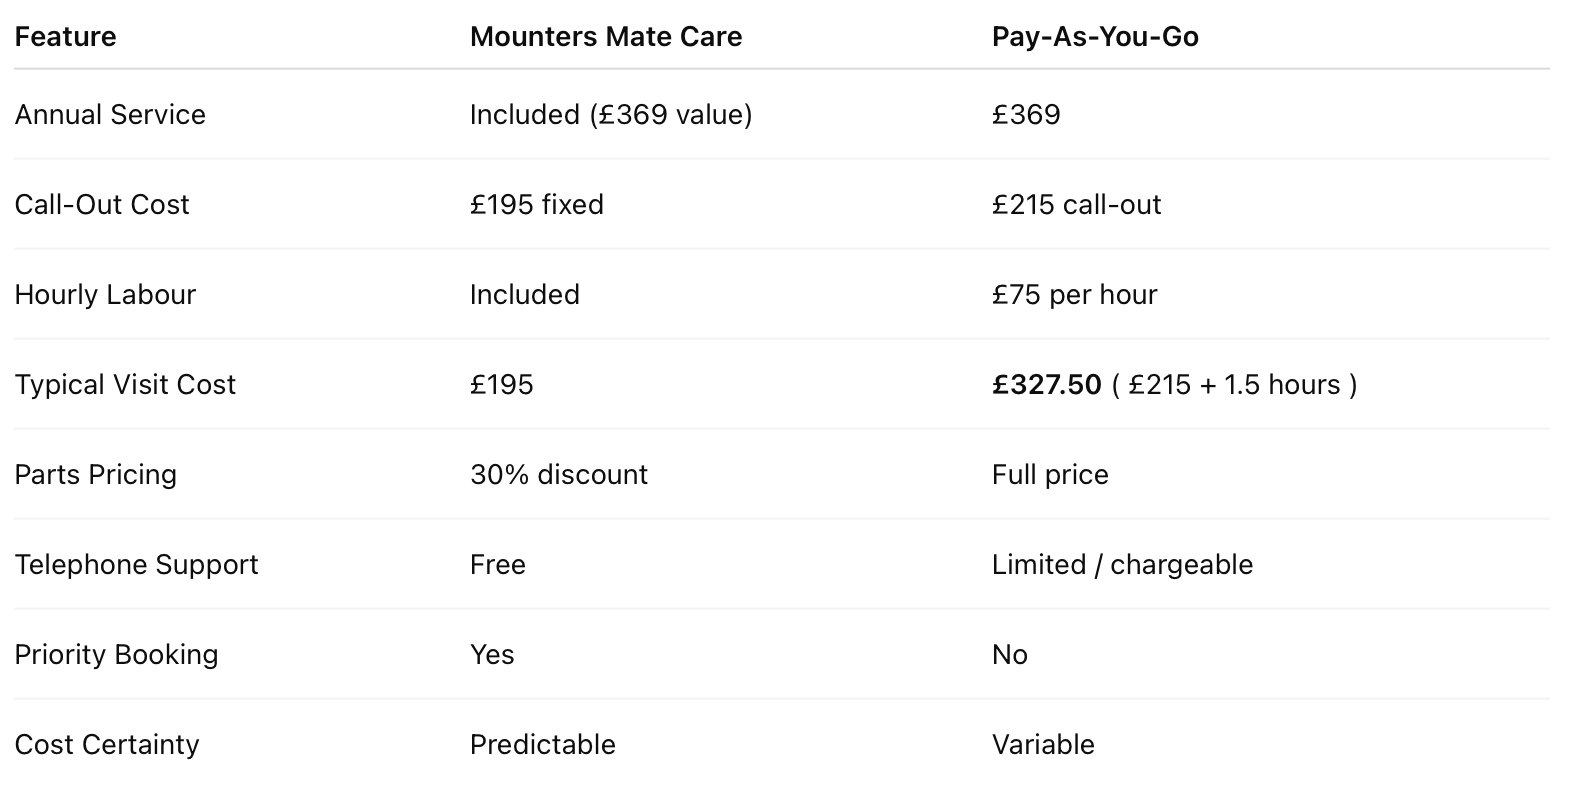Click the Variable cell
Screen dimensions: 1570x794
click(1043, 745)
